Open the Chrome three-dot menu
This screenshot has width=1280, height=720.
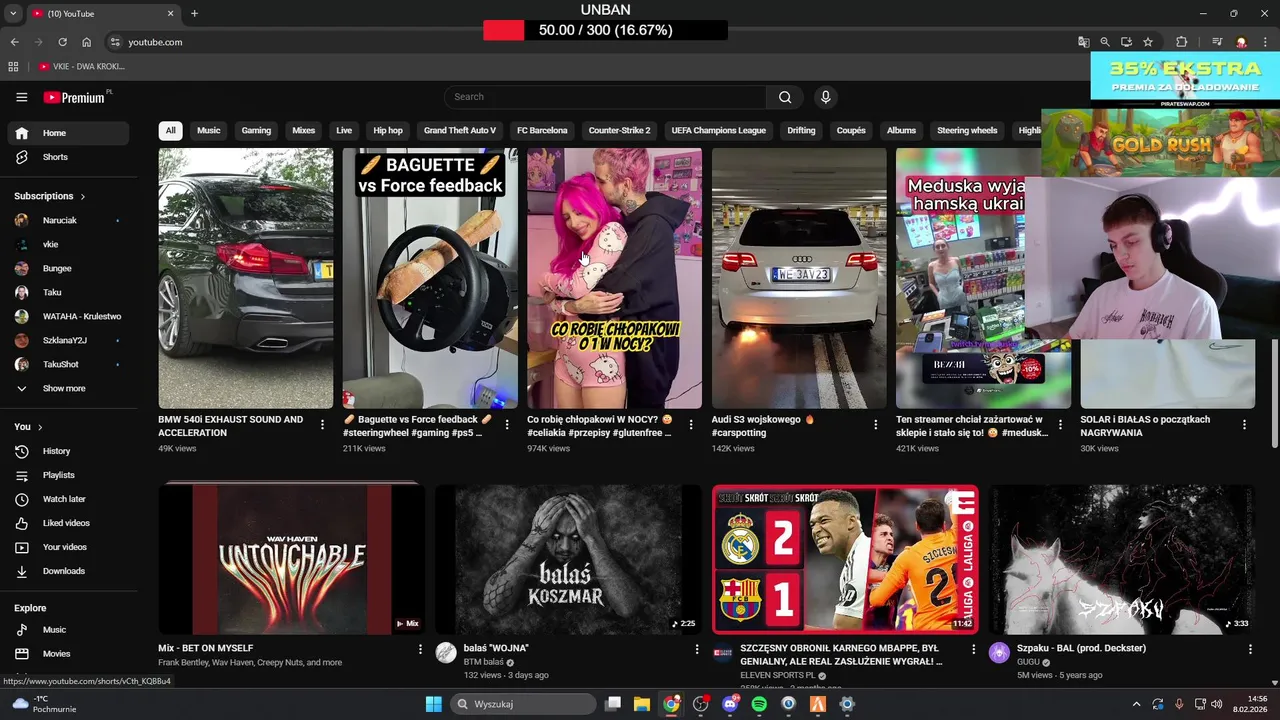tap(1265, 42)
